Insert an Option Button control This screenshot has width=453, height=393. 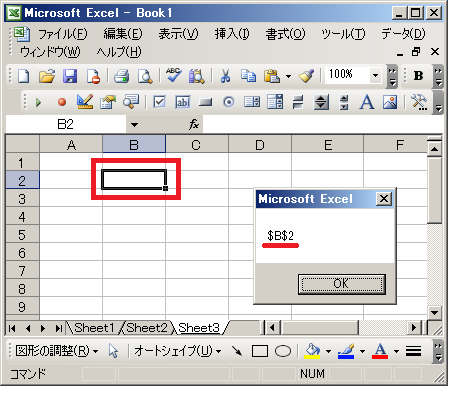pyautogui.click(x=228, y=102)
